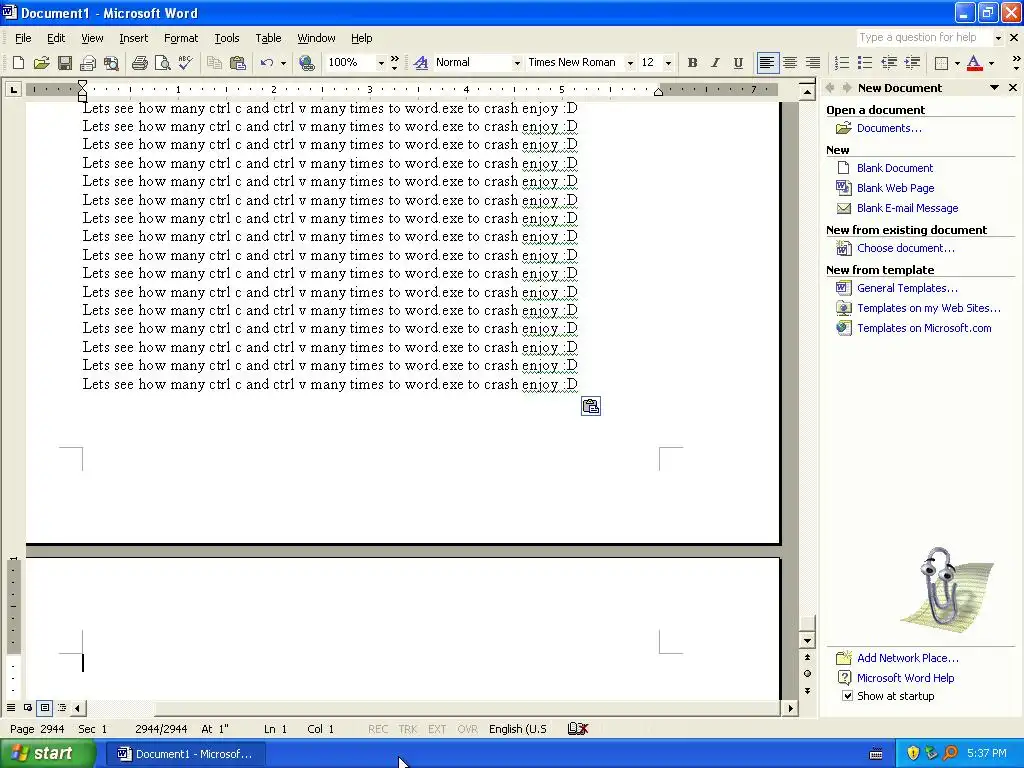Open task pane New Document dropdown menu
Screen dimensions: 1024x768
[994, 88]
